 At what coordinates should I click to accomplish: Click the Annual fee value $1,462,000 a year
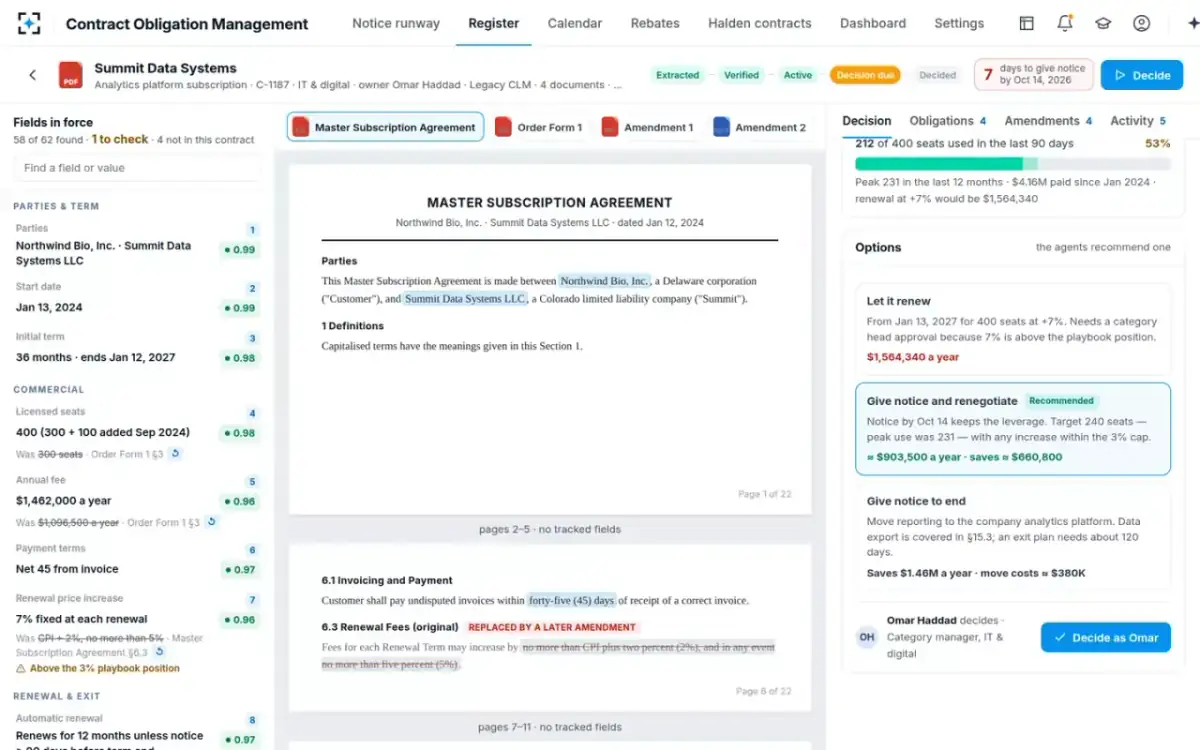tap(64, 501)
